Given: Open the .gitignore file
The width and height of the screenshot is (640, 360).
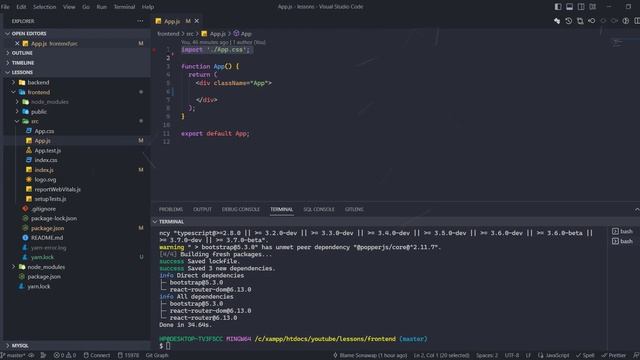Looking at the screenshot, I should pyautogui.click(x=43, y=209).
